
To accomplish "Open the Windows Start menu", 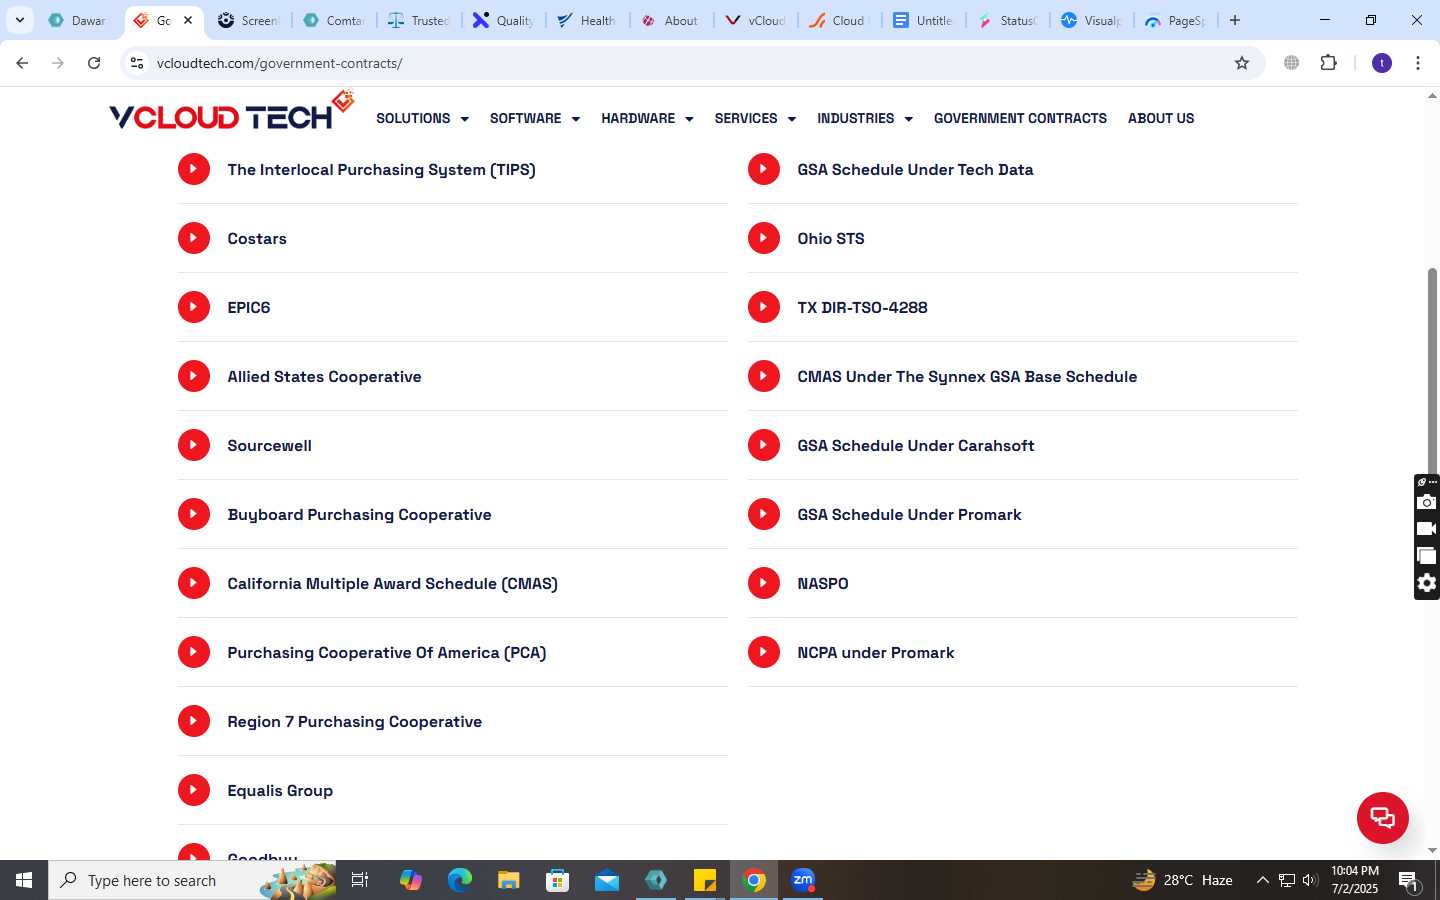I will tap(24, 880).
